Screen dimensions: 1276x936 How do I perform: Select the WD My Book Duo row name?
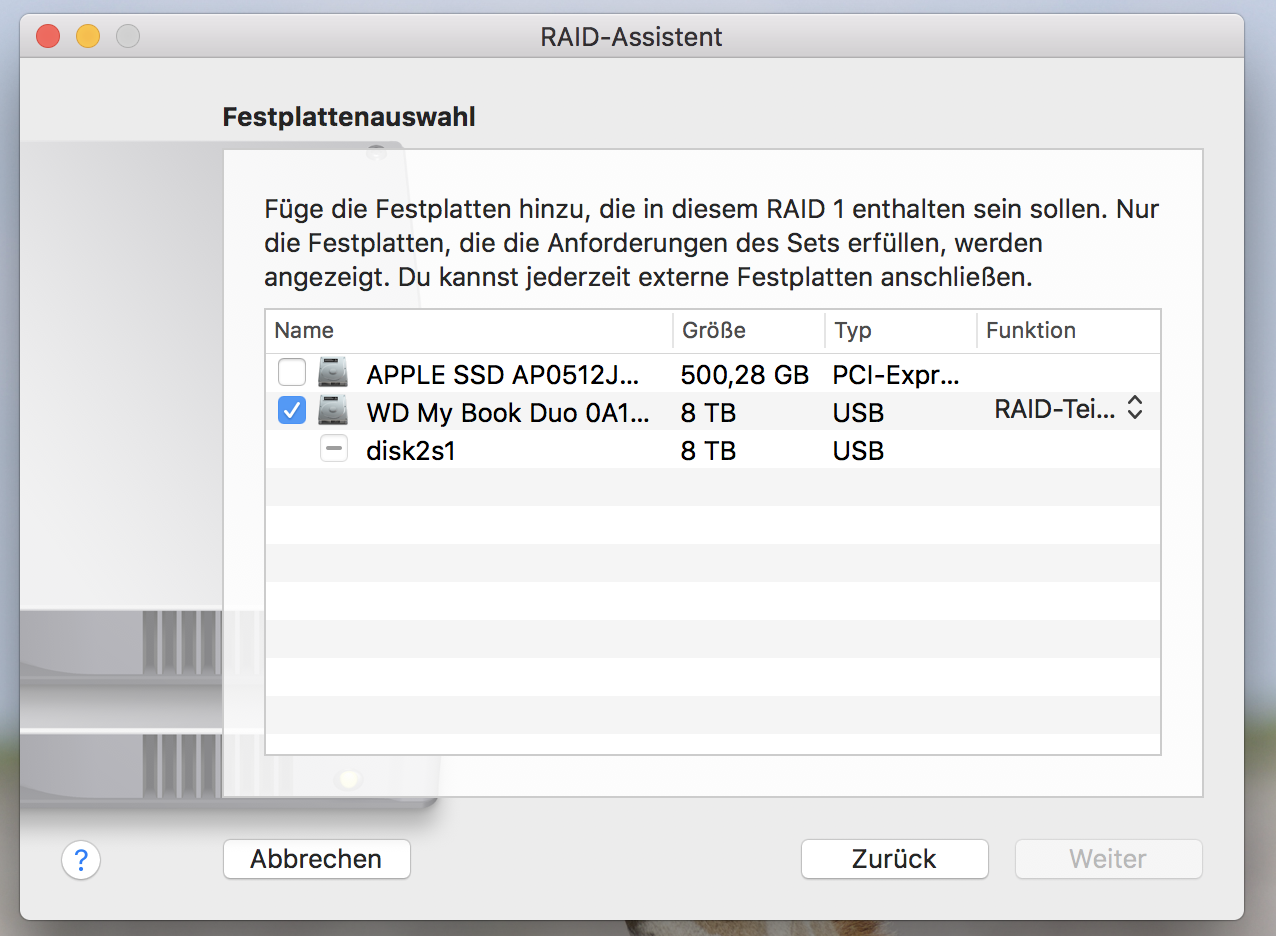click(507, 412)
